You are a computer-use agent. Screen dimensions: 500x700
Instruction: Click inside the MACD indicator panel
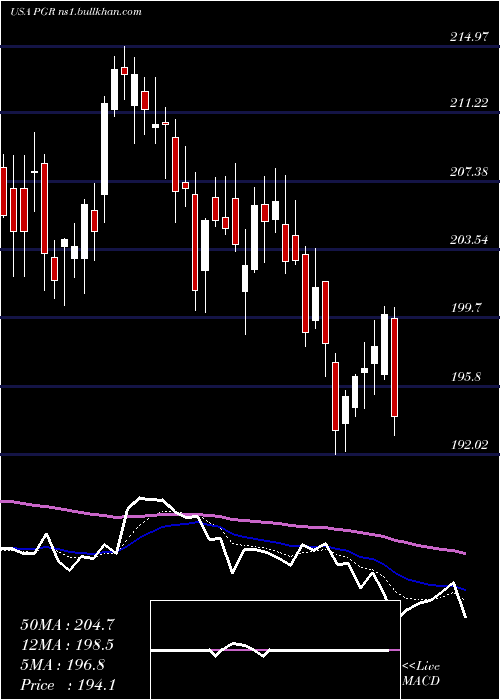coord(275,650)
